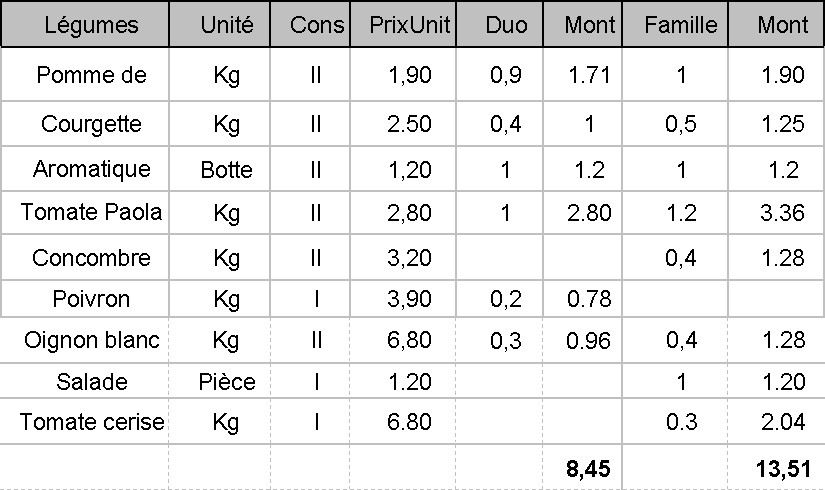Image resolution: width=825 pixels, height=490 pixels.
Task: Click the Aromatique cell
Action: pos(91,169)
